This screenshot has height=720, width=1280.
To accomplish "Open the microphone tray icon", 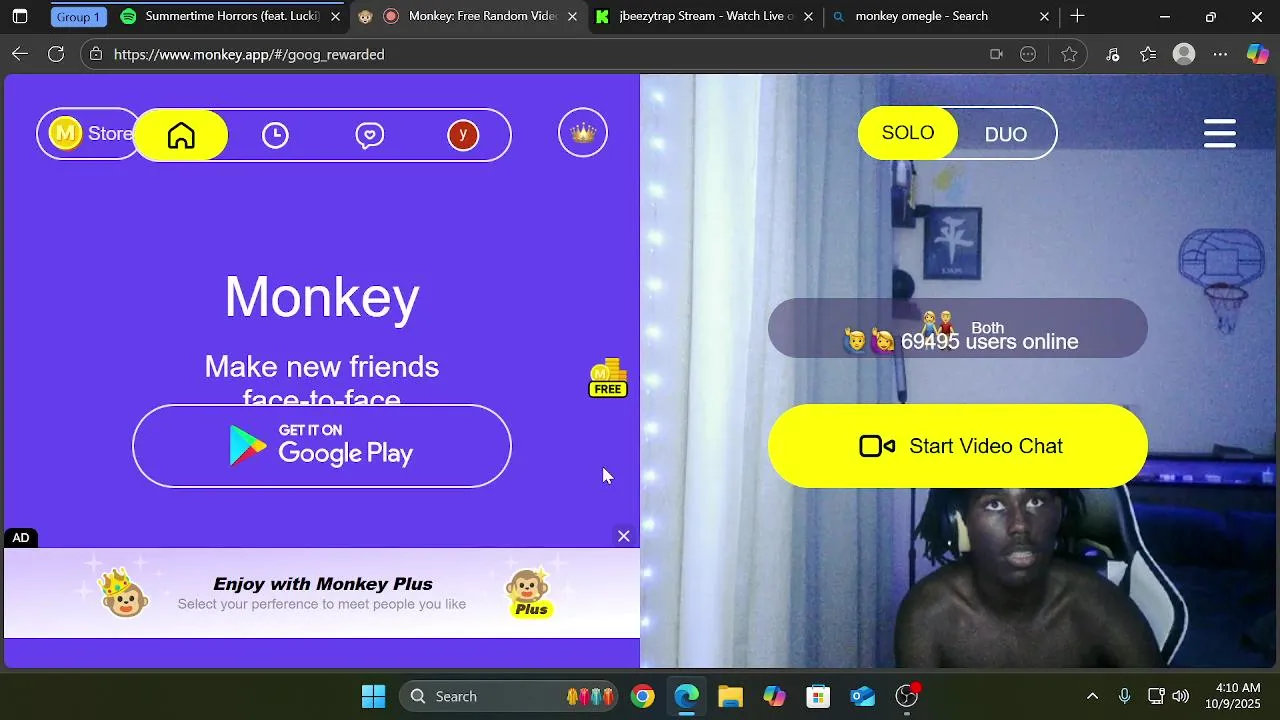I will tap(1125, 696).
